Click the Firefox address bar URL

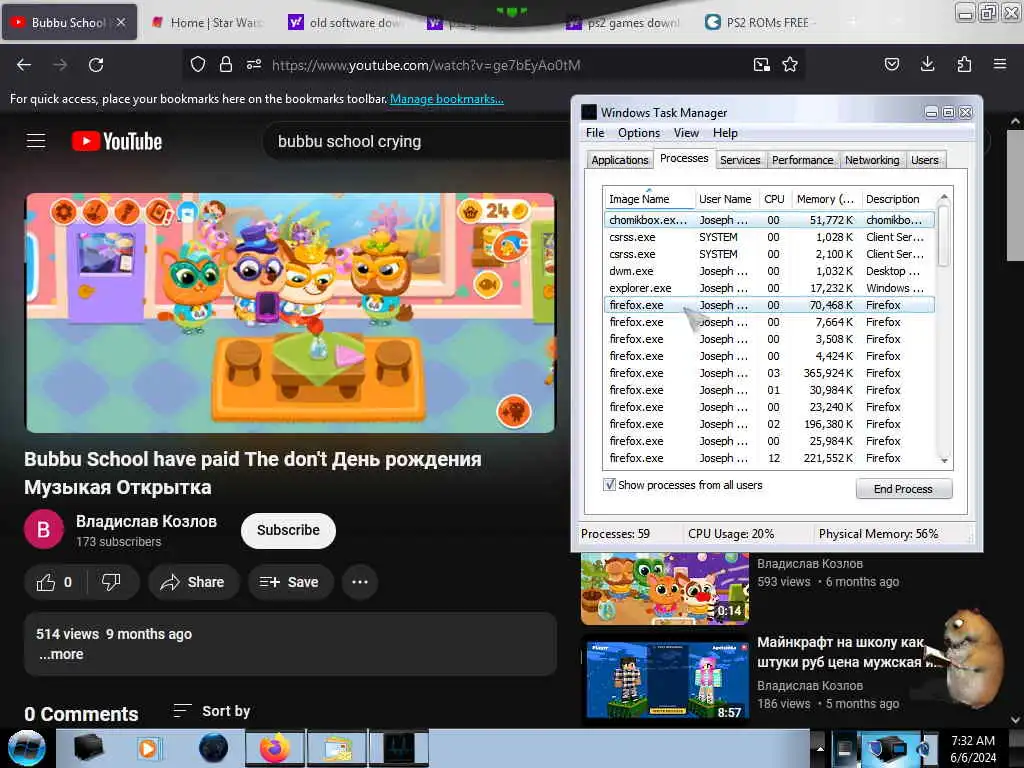tap(426, 65)
